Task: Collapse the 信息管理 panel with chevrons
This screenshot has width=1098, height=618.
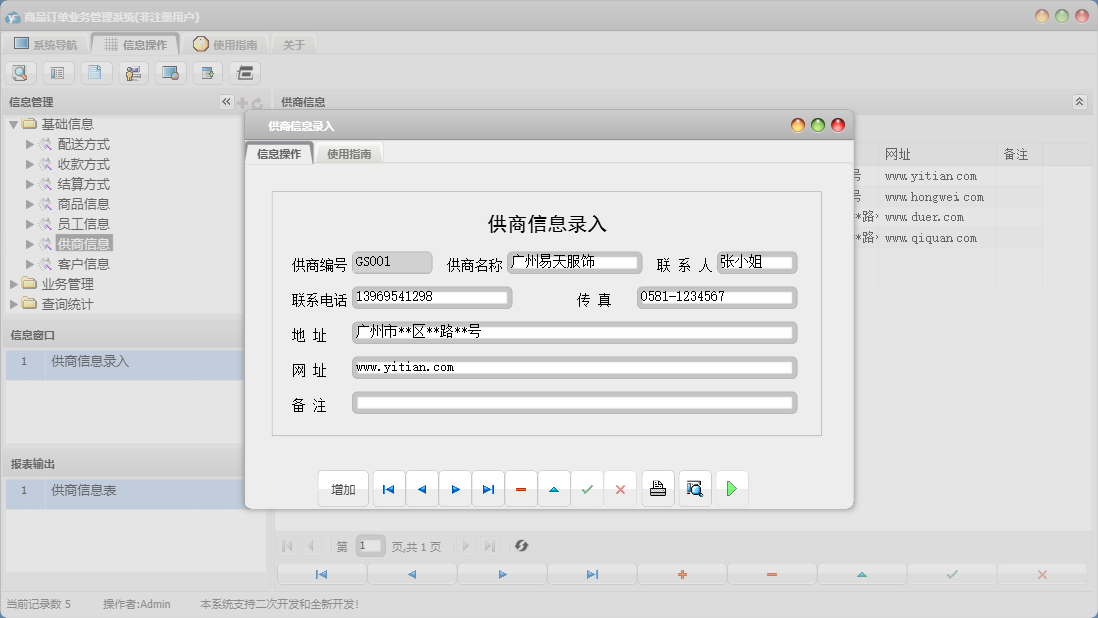Action: [226, 101]
